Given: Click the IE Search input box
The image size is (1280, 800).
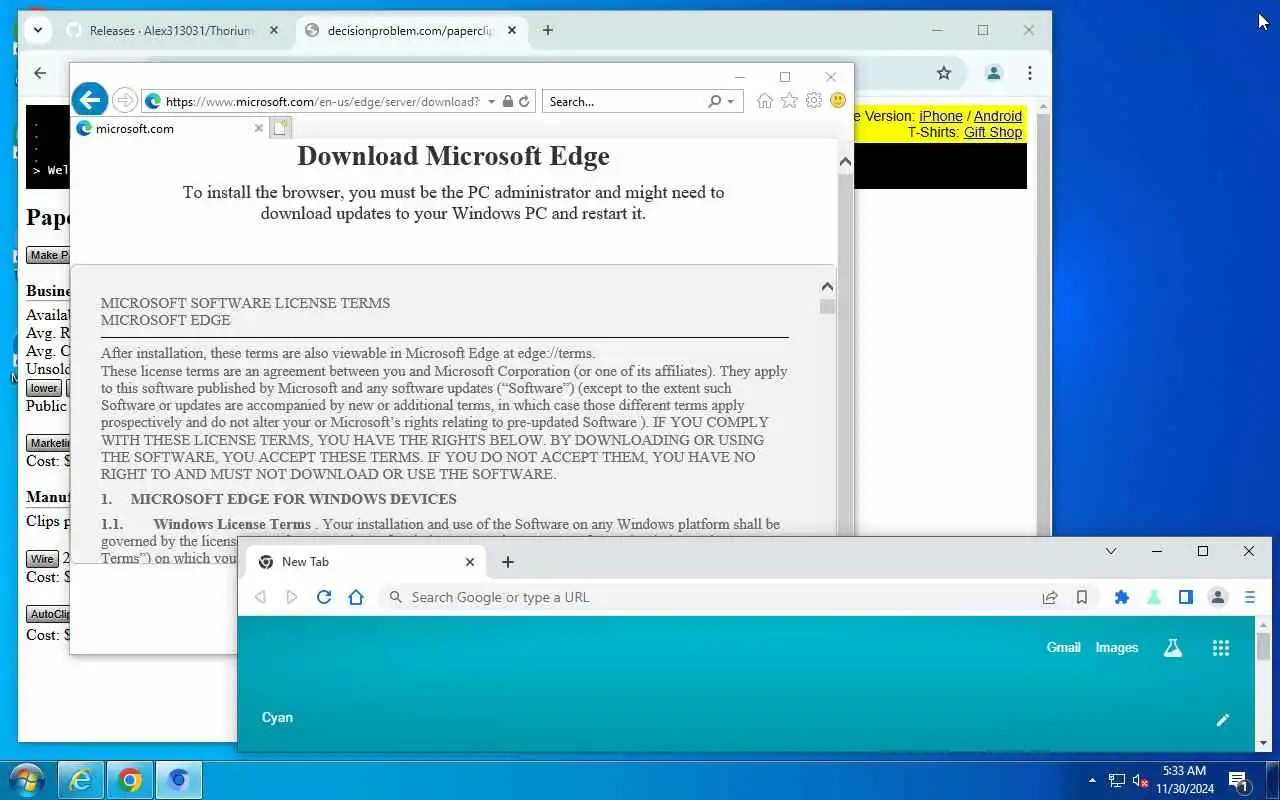Looking at the screenshot, I should pos(625,101).
